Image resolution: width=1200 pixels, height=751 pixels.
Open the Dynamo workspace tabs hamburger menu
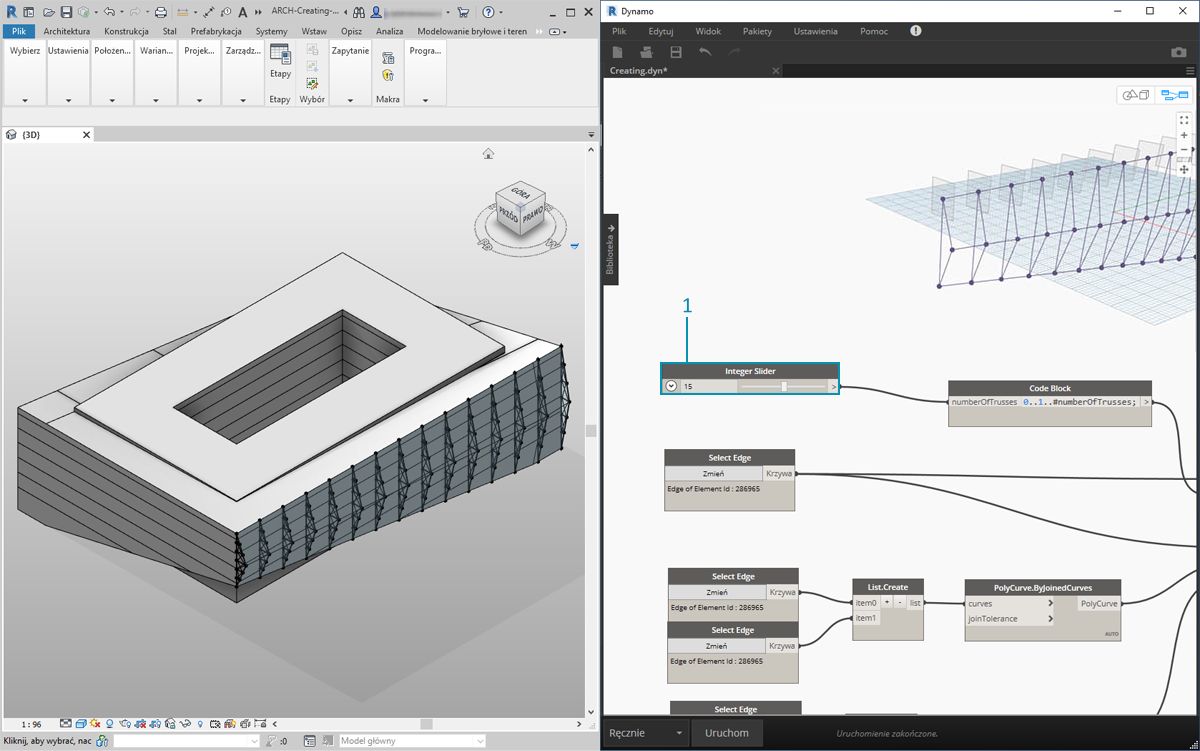[x=1190, y=71]
